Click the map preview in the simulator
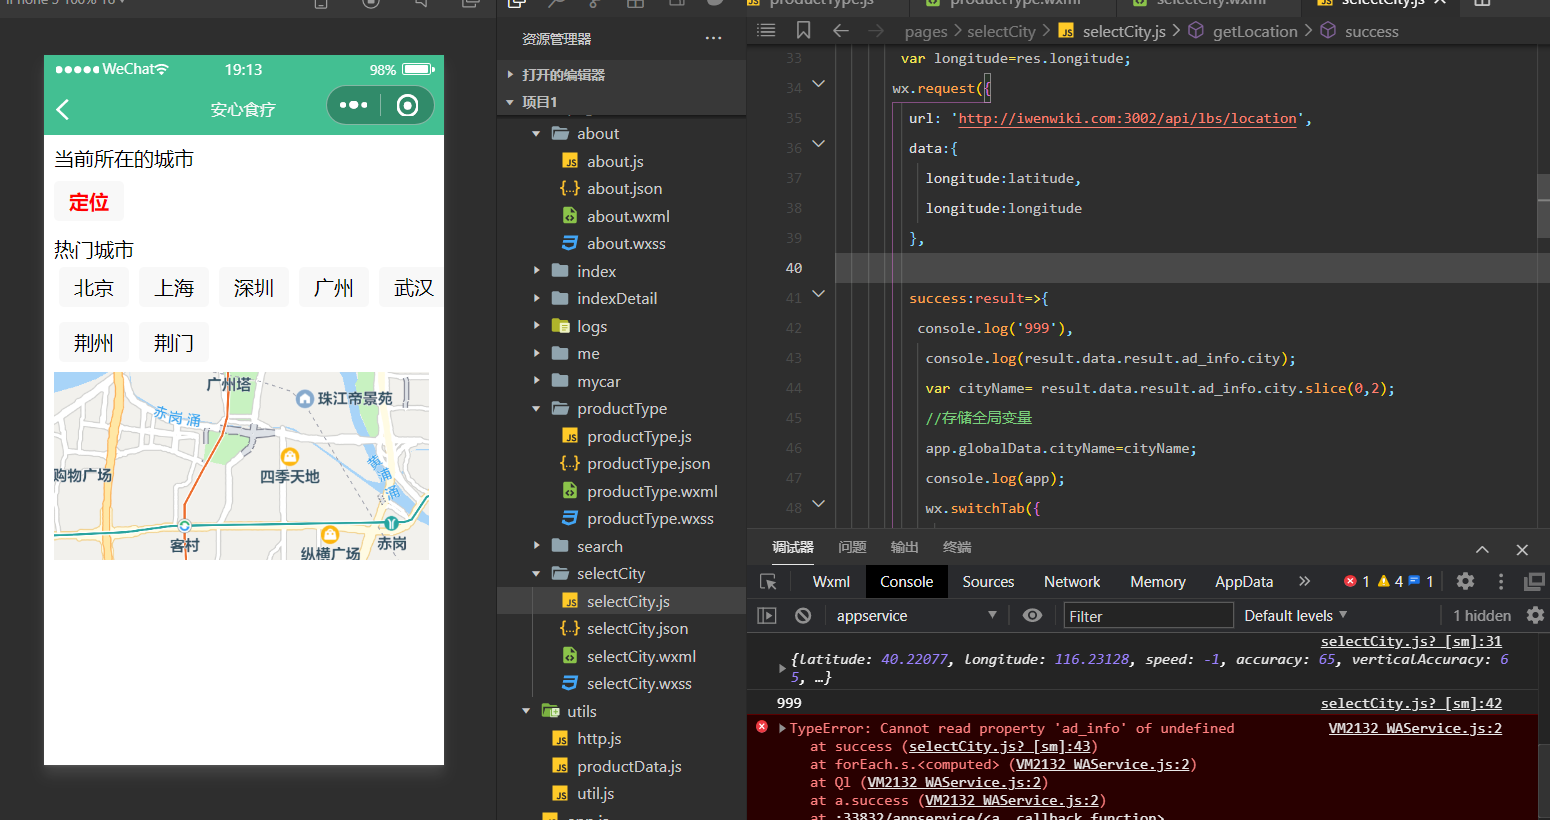 241,466
